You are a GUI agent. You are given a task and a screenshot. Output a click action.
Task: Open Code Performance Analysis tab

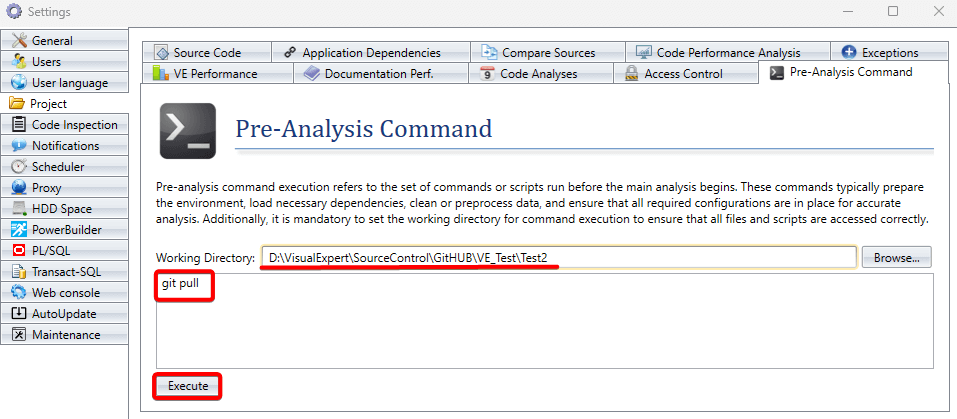[728, 52]
